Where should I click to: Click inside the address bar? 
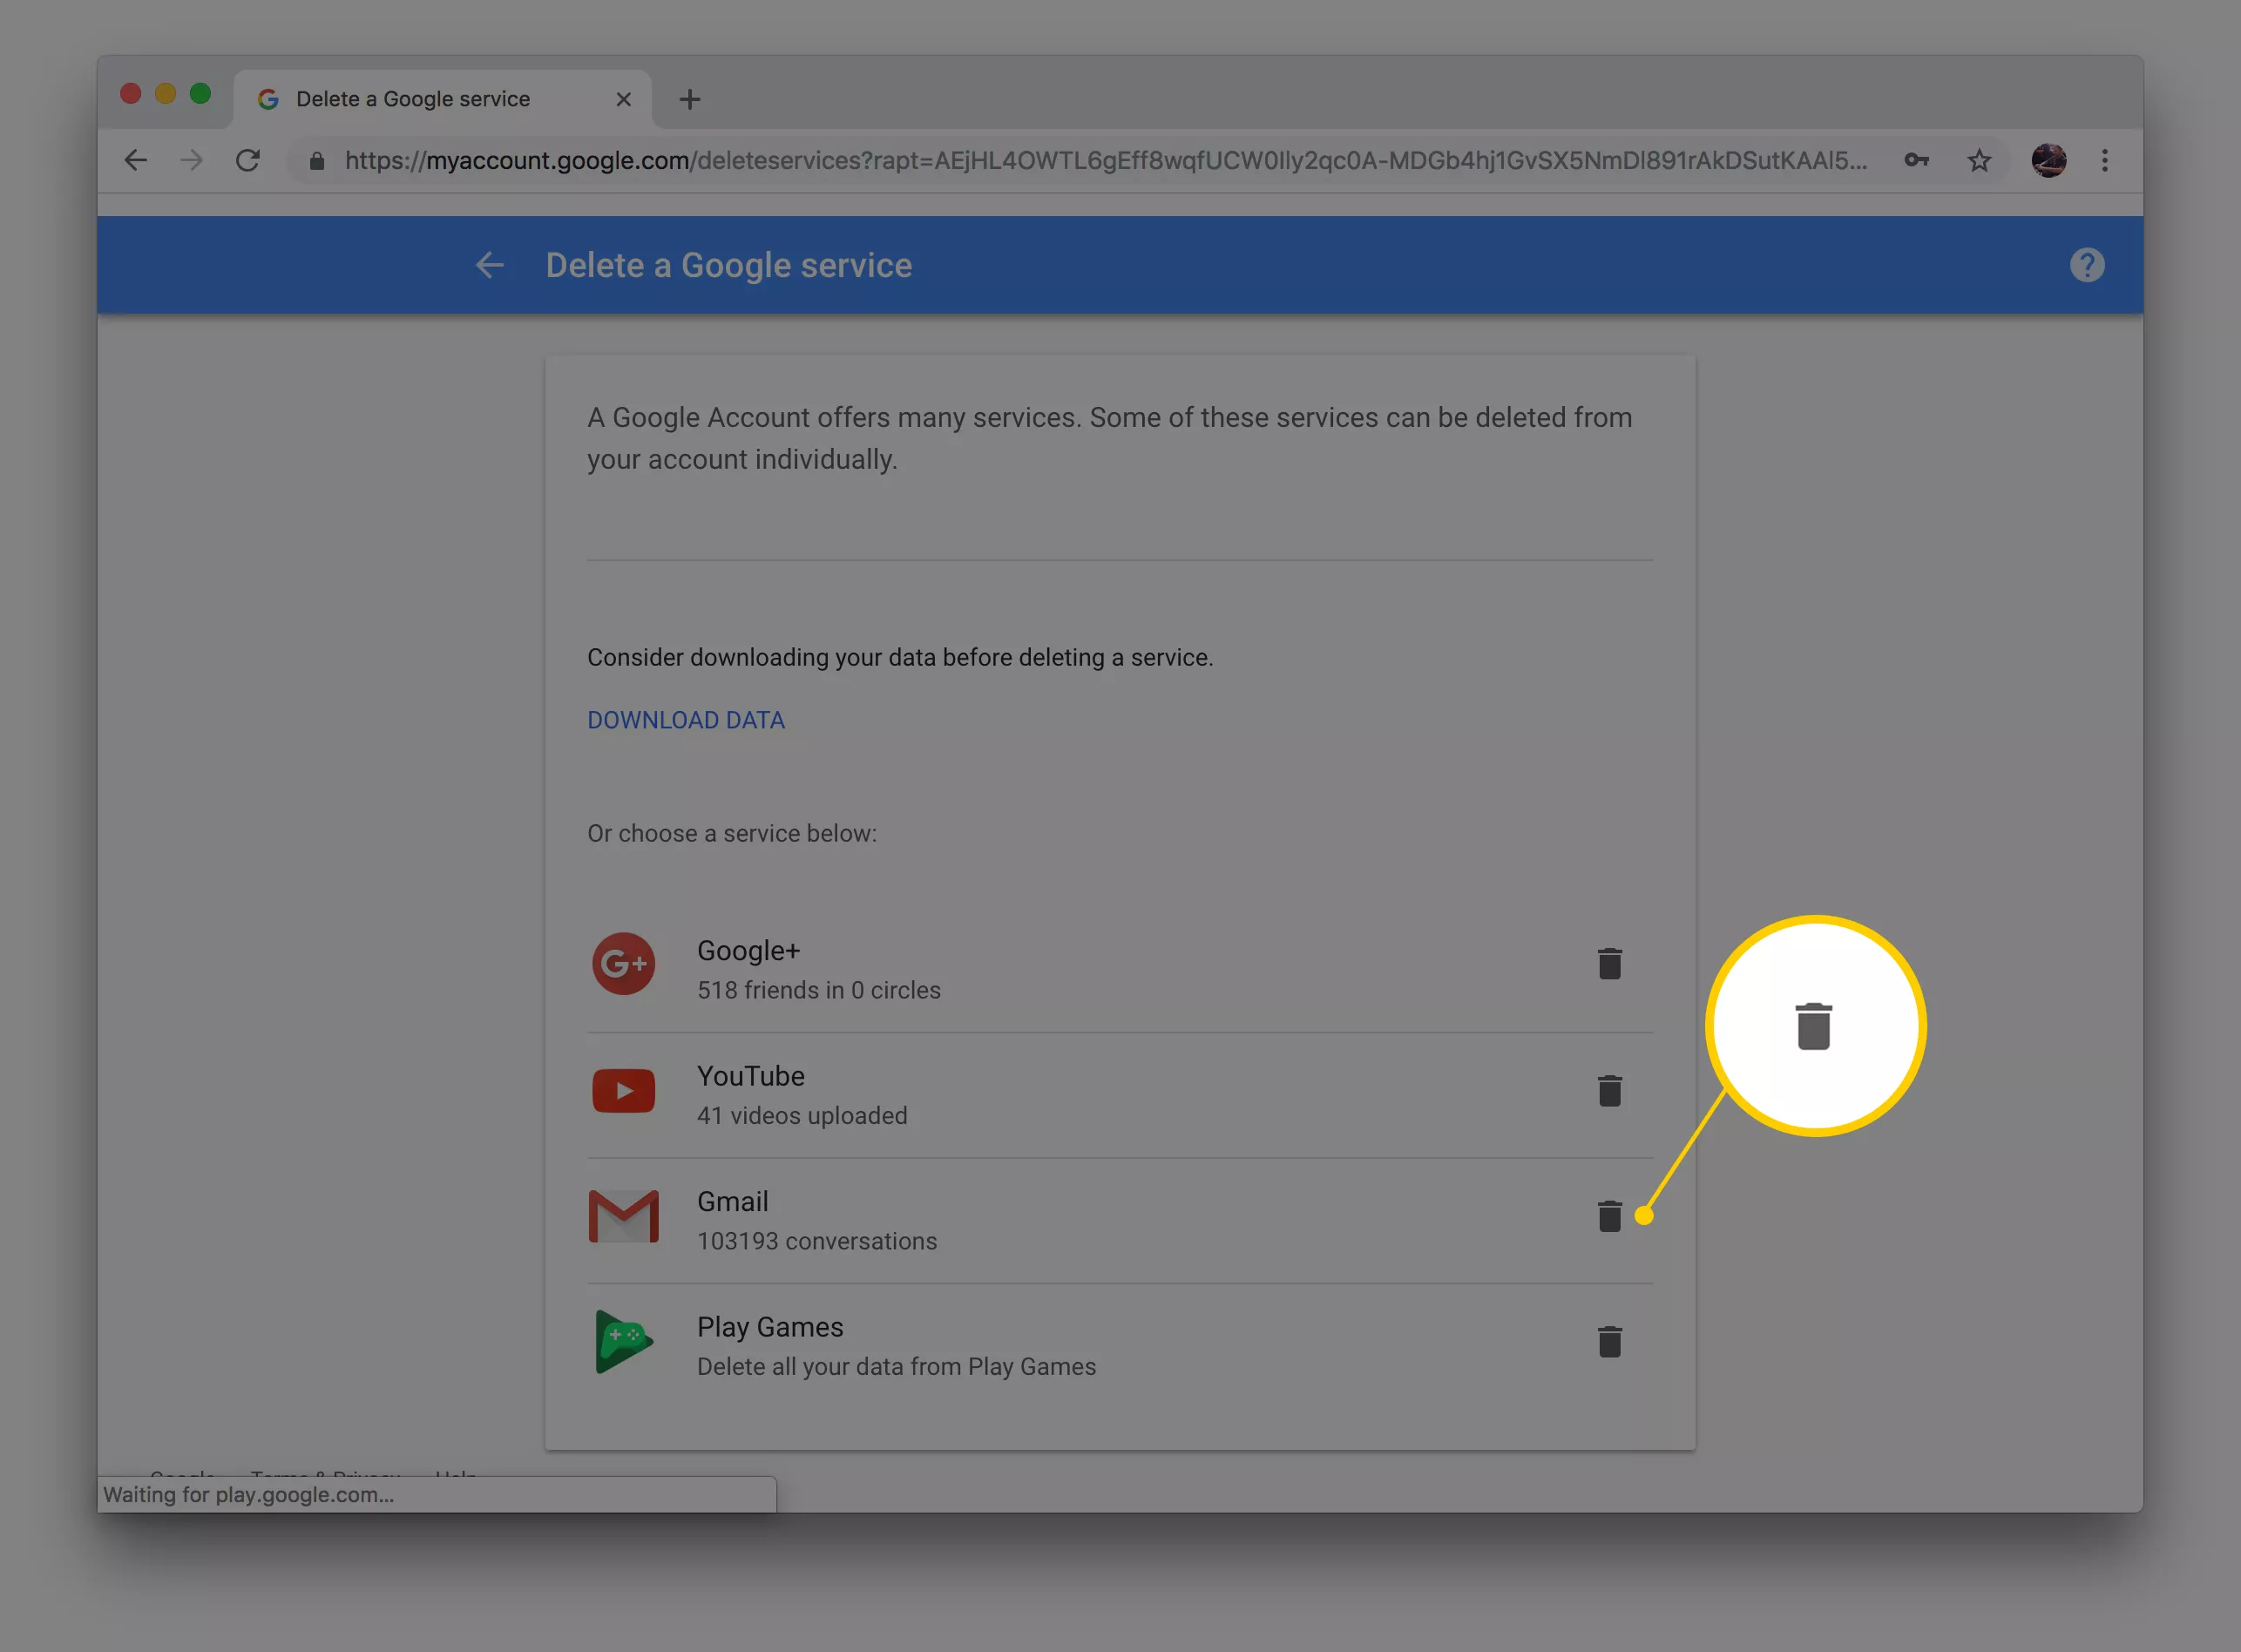1100,160
